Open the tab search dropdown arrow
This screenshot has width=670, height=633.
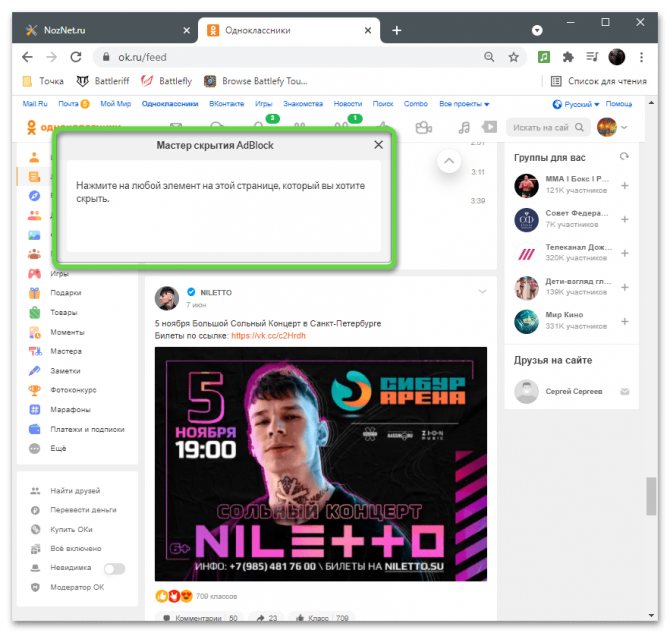537,30
